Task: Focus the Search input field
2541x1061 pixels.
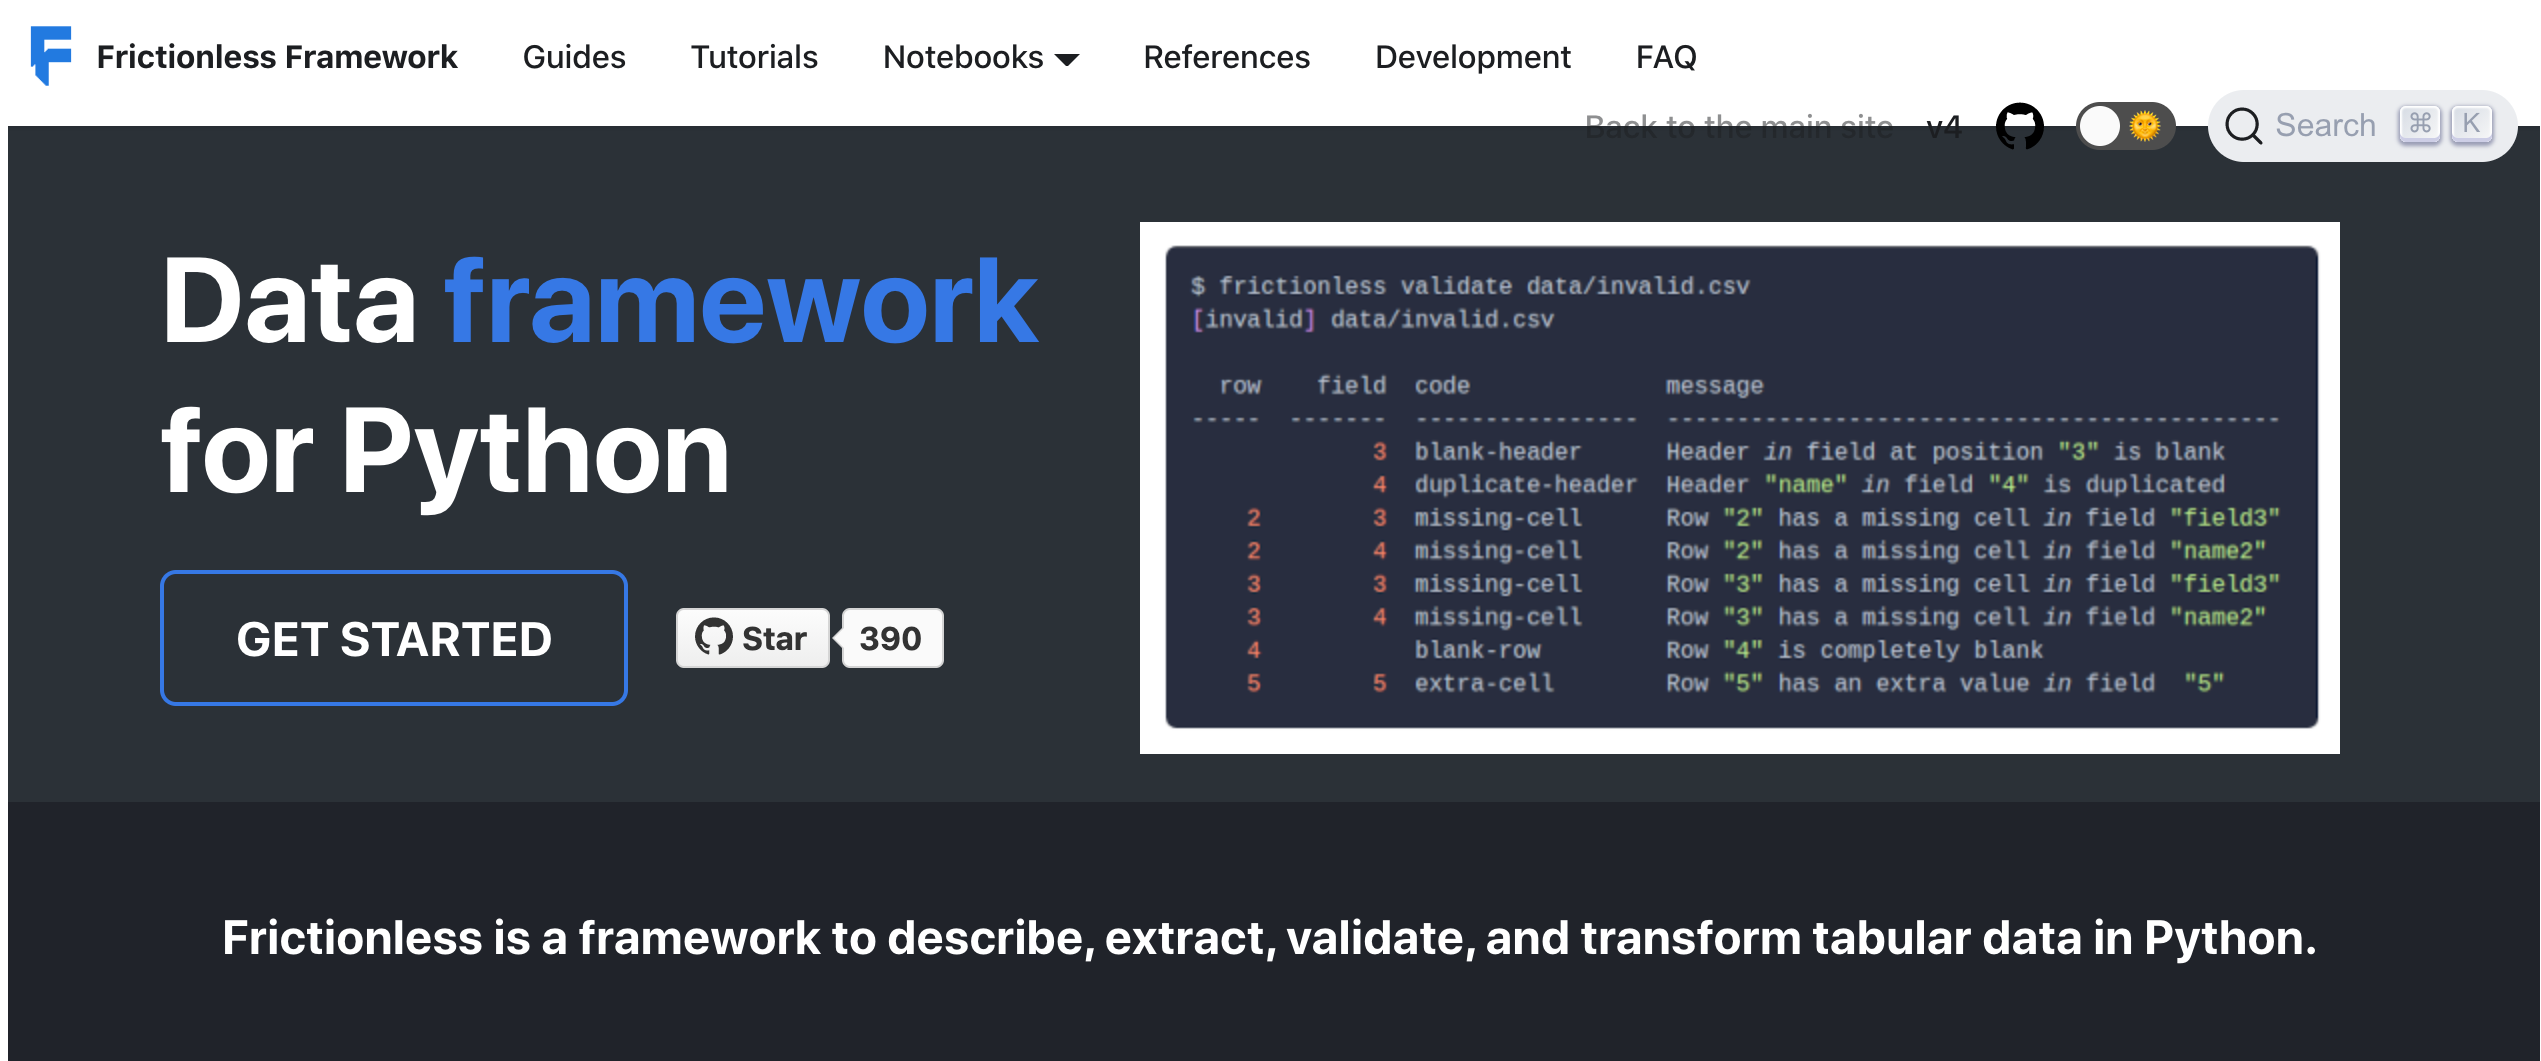Action: click(x=2361, y=126)
